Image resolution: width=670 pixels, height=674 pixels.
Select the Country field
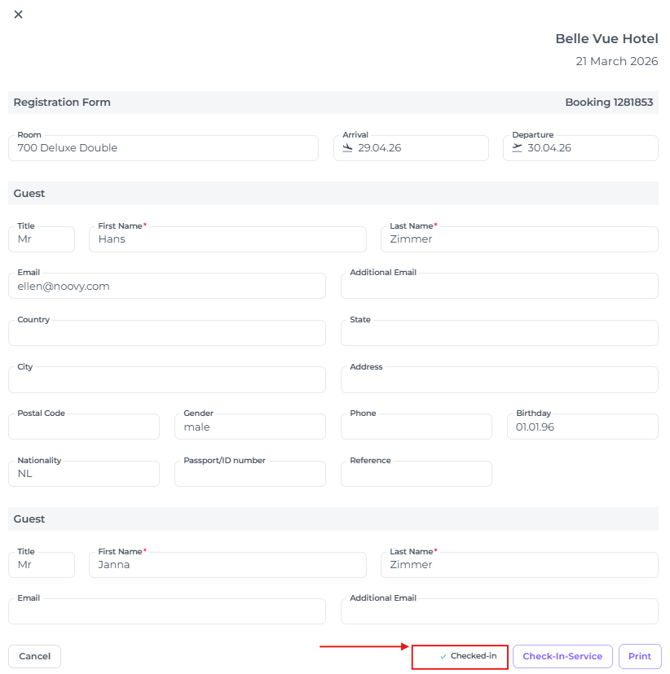click(x=166, y=333)
